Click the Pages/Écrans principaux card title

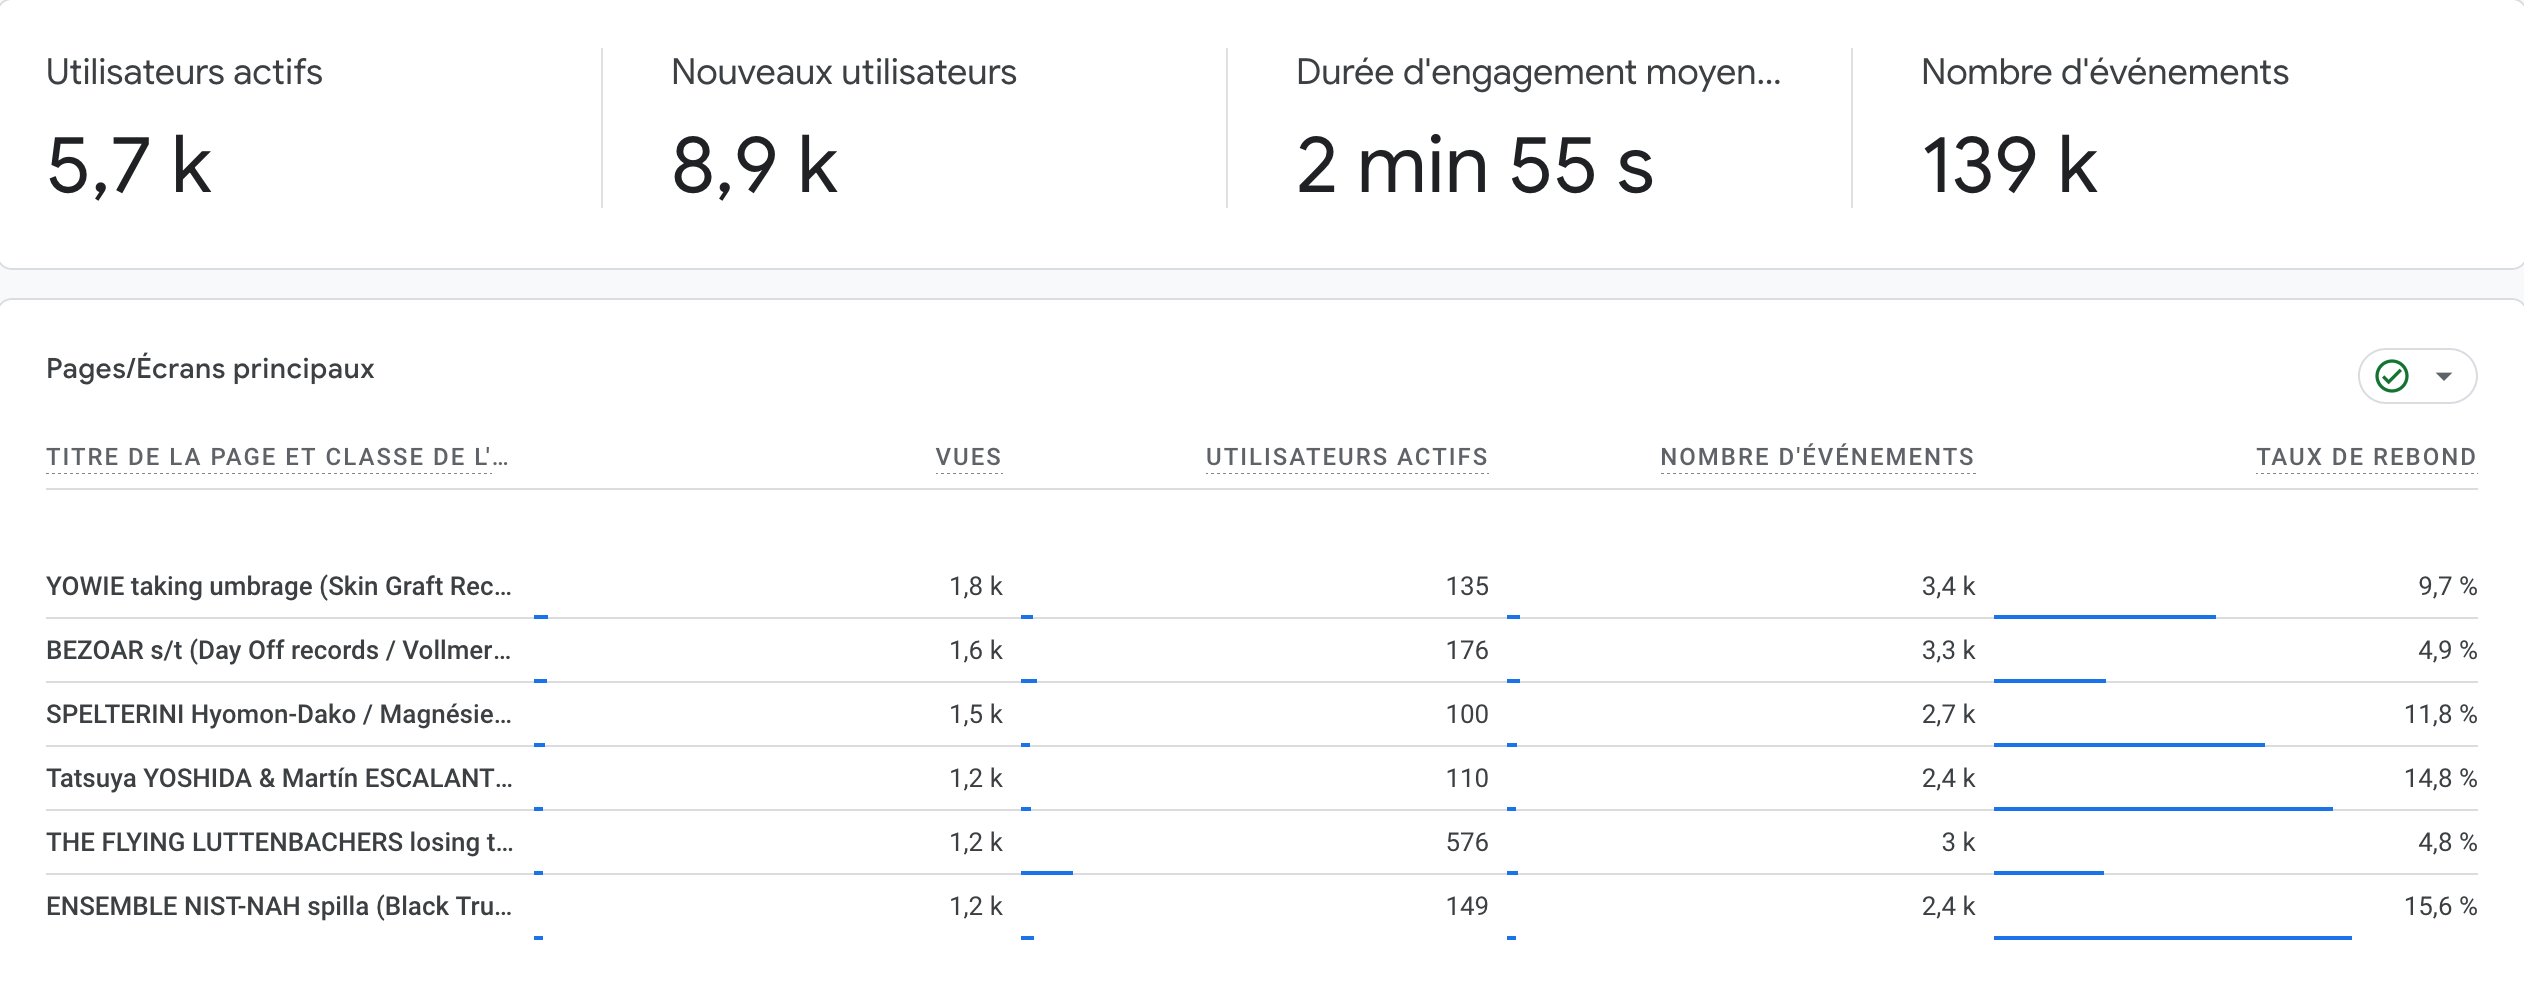click(x=210, y=369)
